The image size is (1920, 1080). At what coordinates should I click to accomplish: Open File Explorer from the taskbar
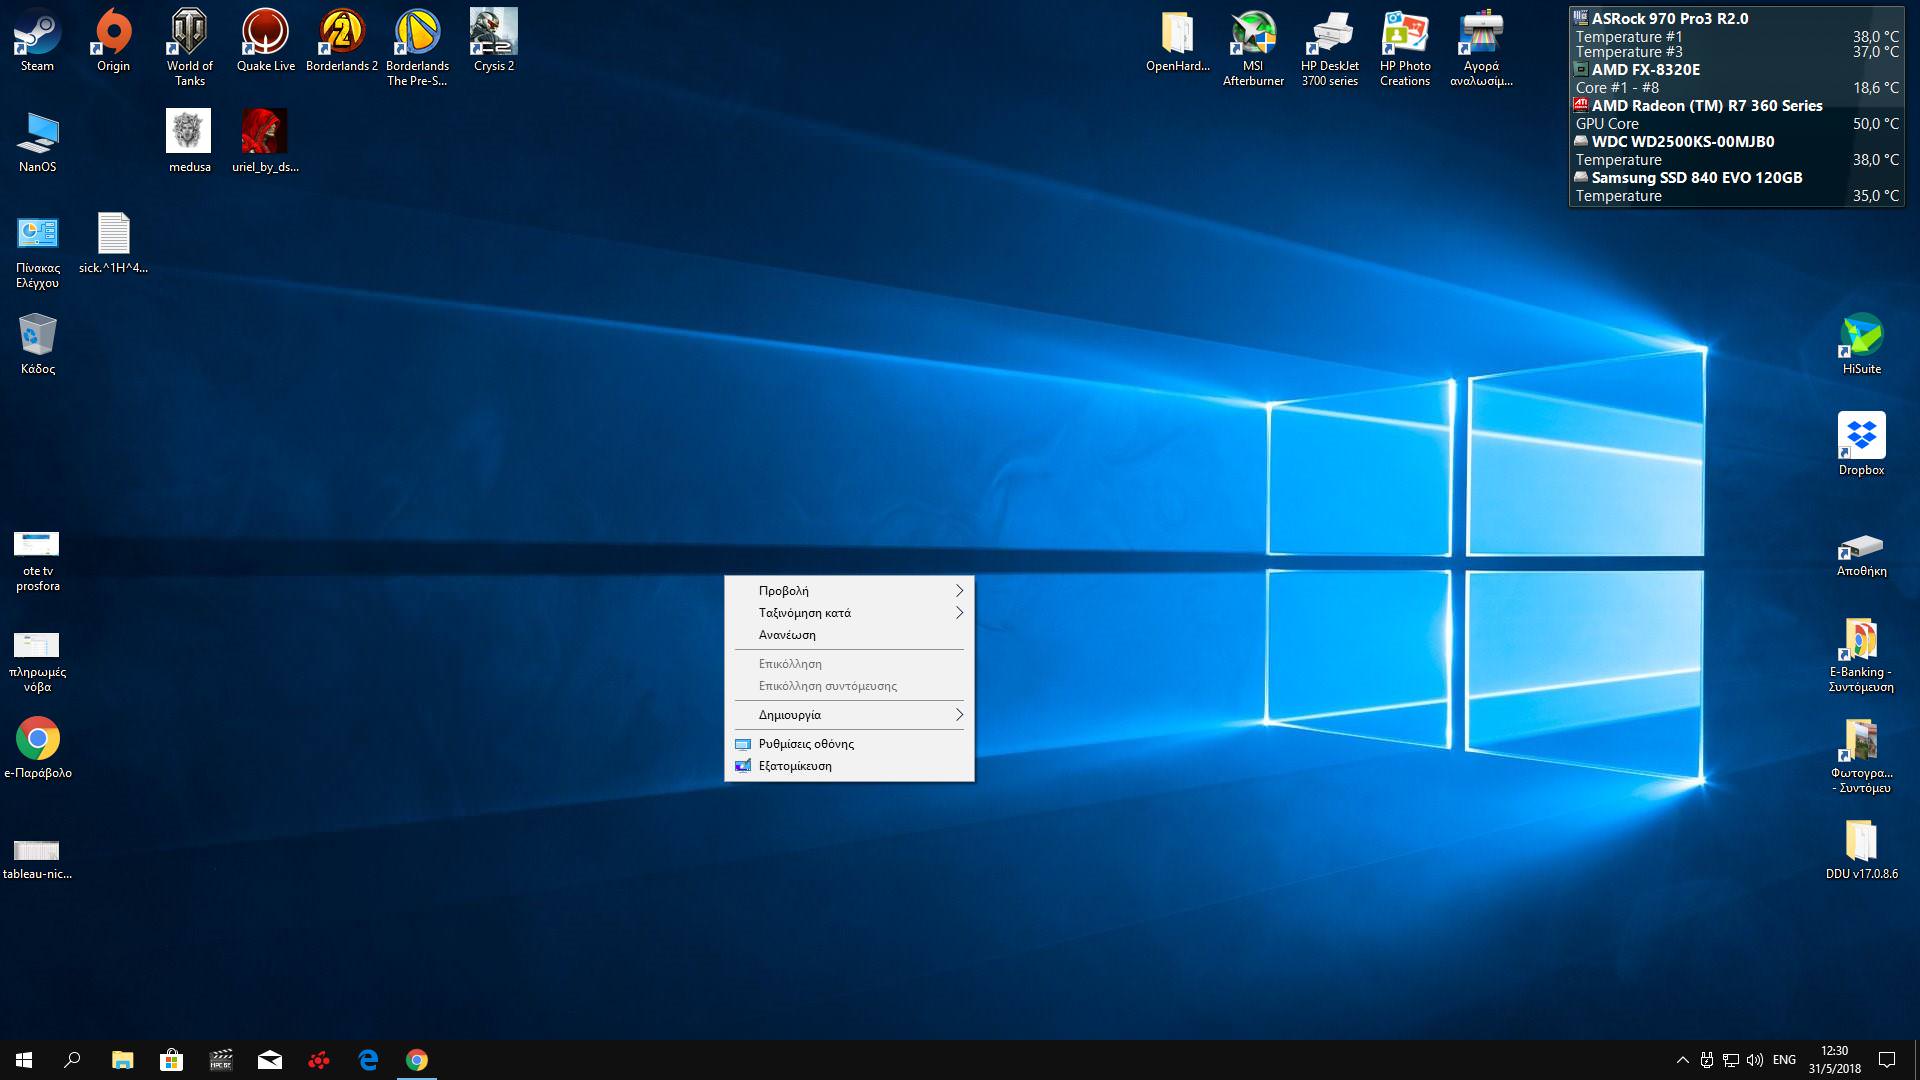tap(122, 1060)
